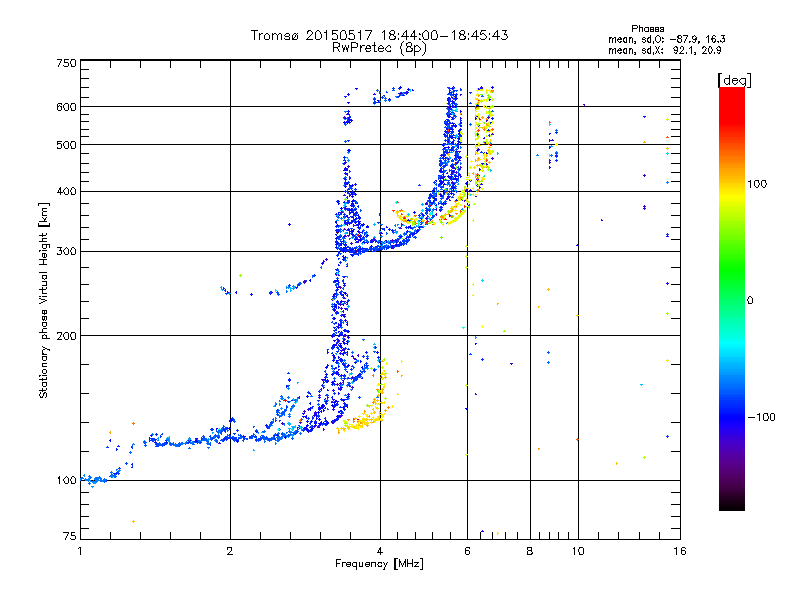The height and width of the screenshot is (600, 800).
Task: Click the 'mean, sd,X: 92.1, 20.9' statistics line
Action: [664, 50]
